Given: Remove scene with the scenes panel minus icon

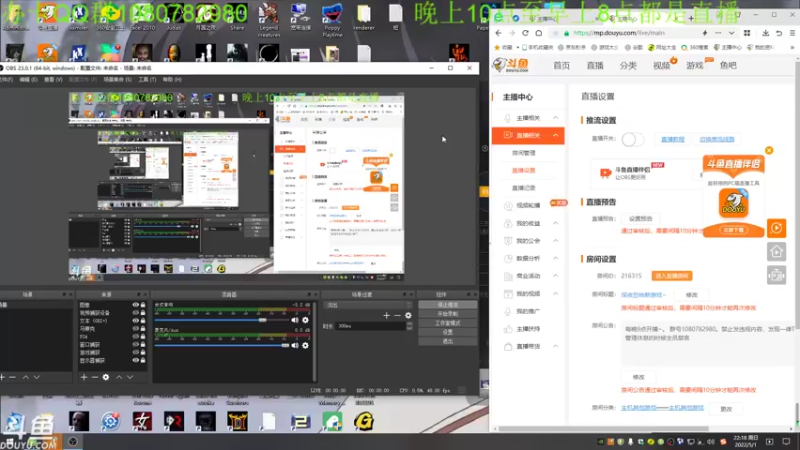Looking at the screenshot, I should [x=13, y=377].
